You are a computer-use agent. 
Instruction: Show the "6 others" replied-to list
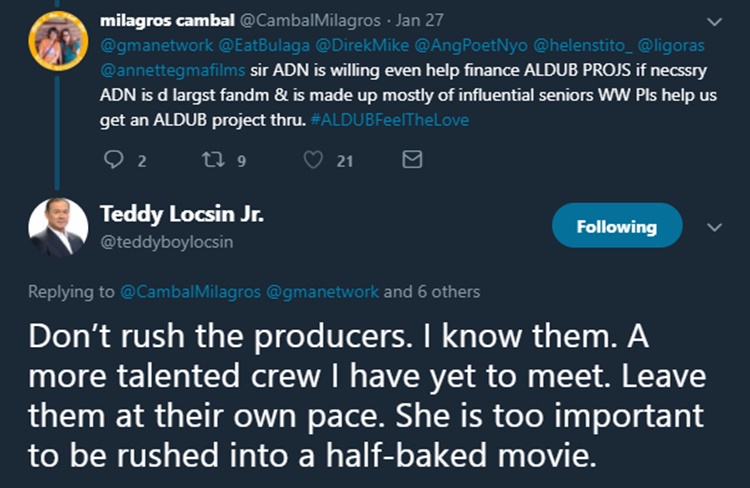[449, 292]
